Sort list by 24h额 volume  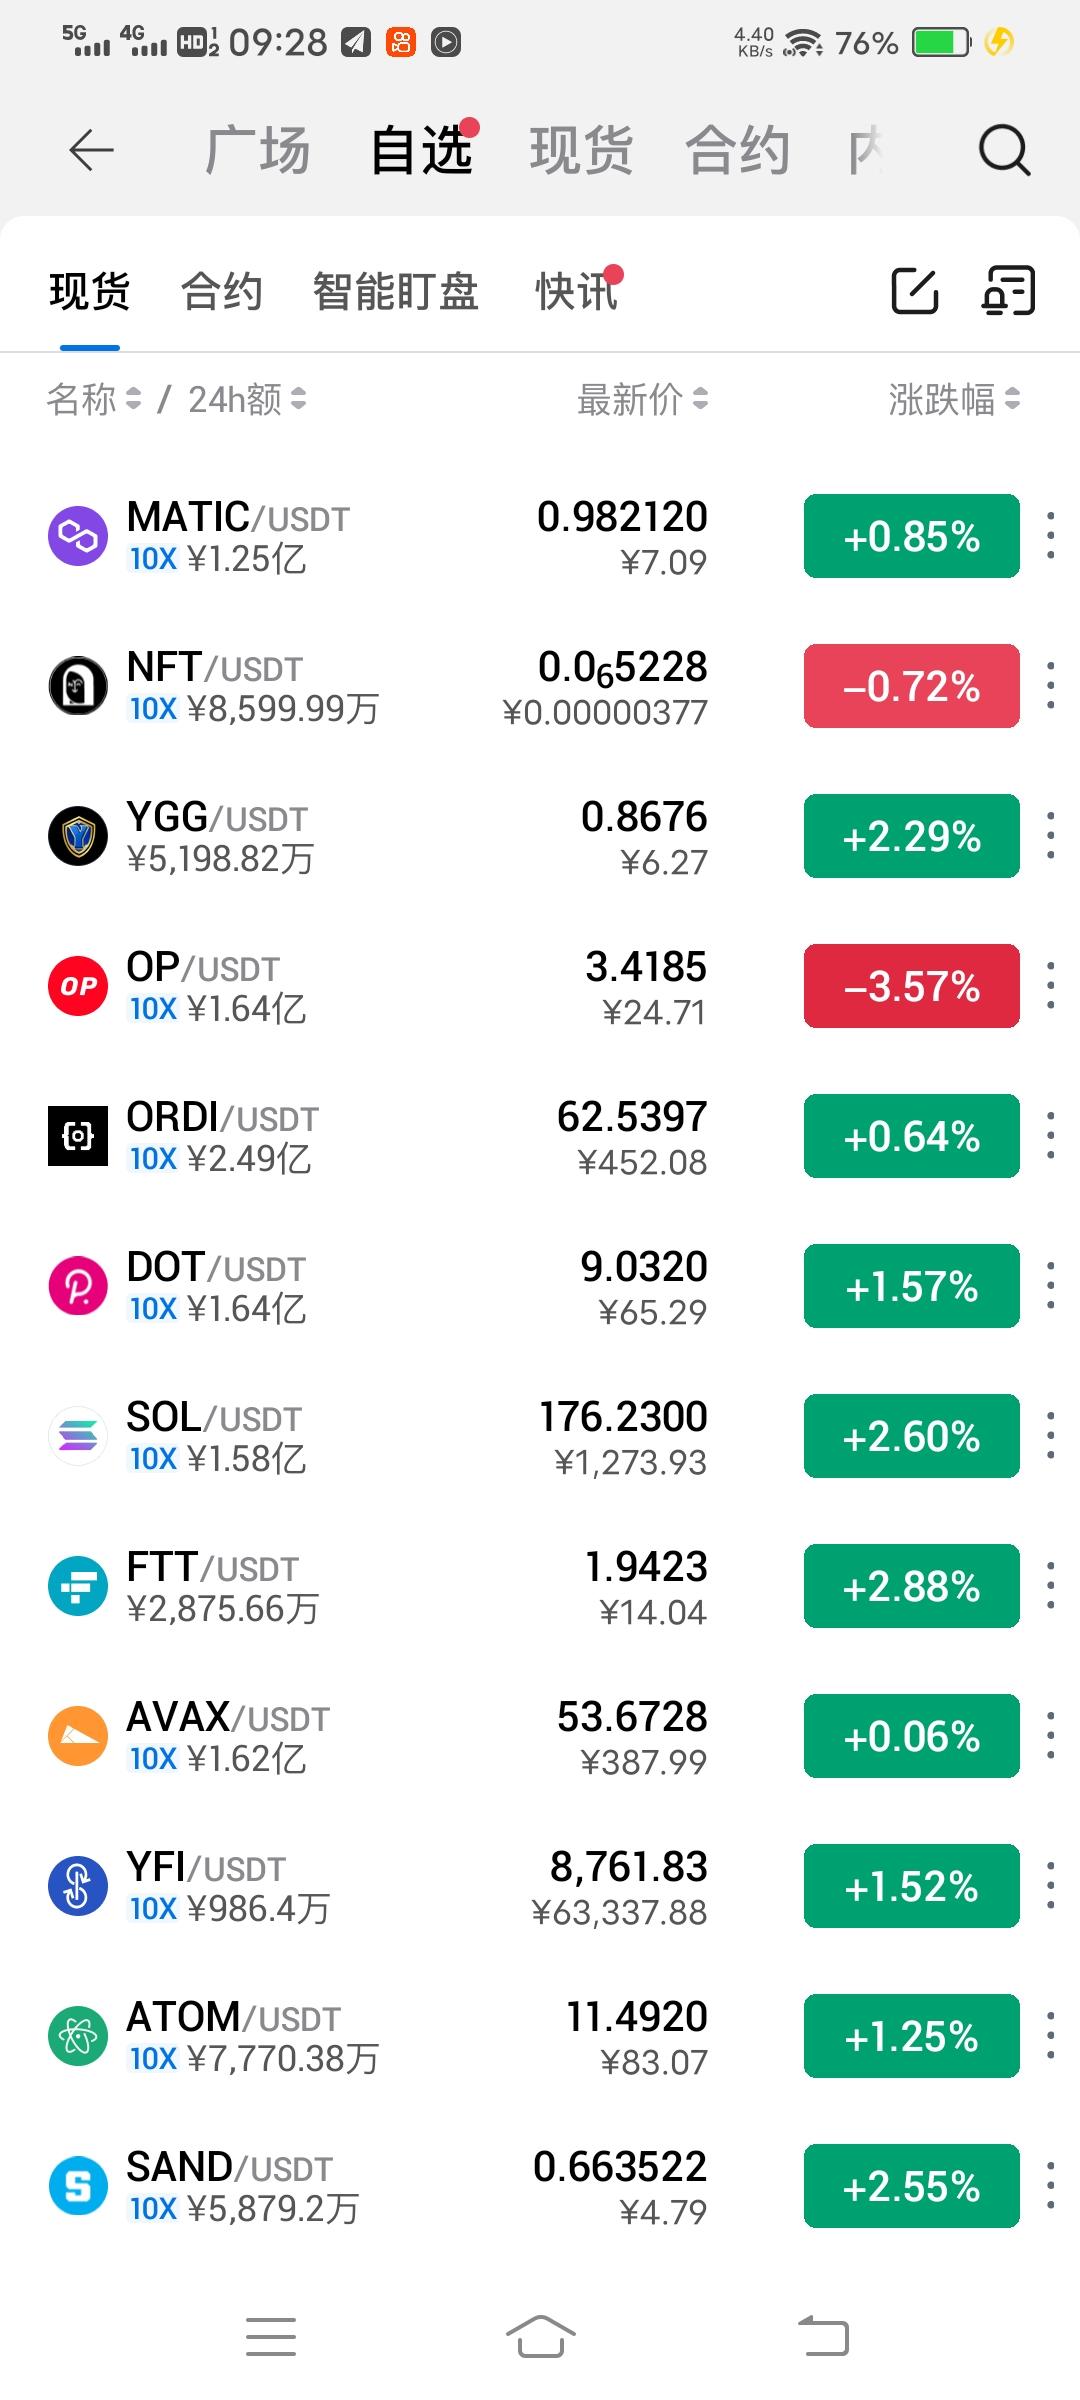(x=247, y=400)
